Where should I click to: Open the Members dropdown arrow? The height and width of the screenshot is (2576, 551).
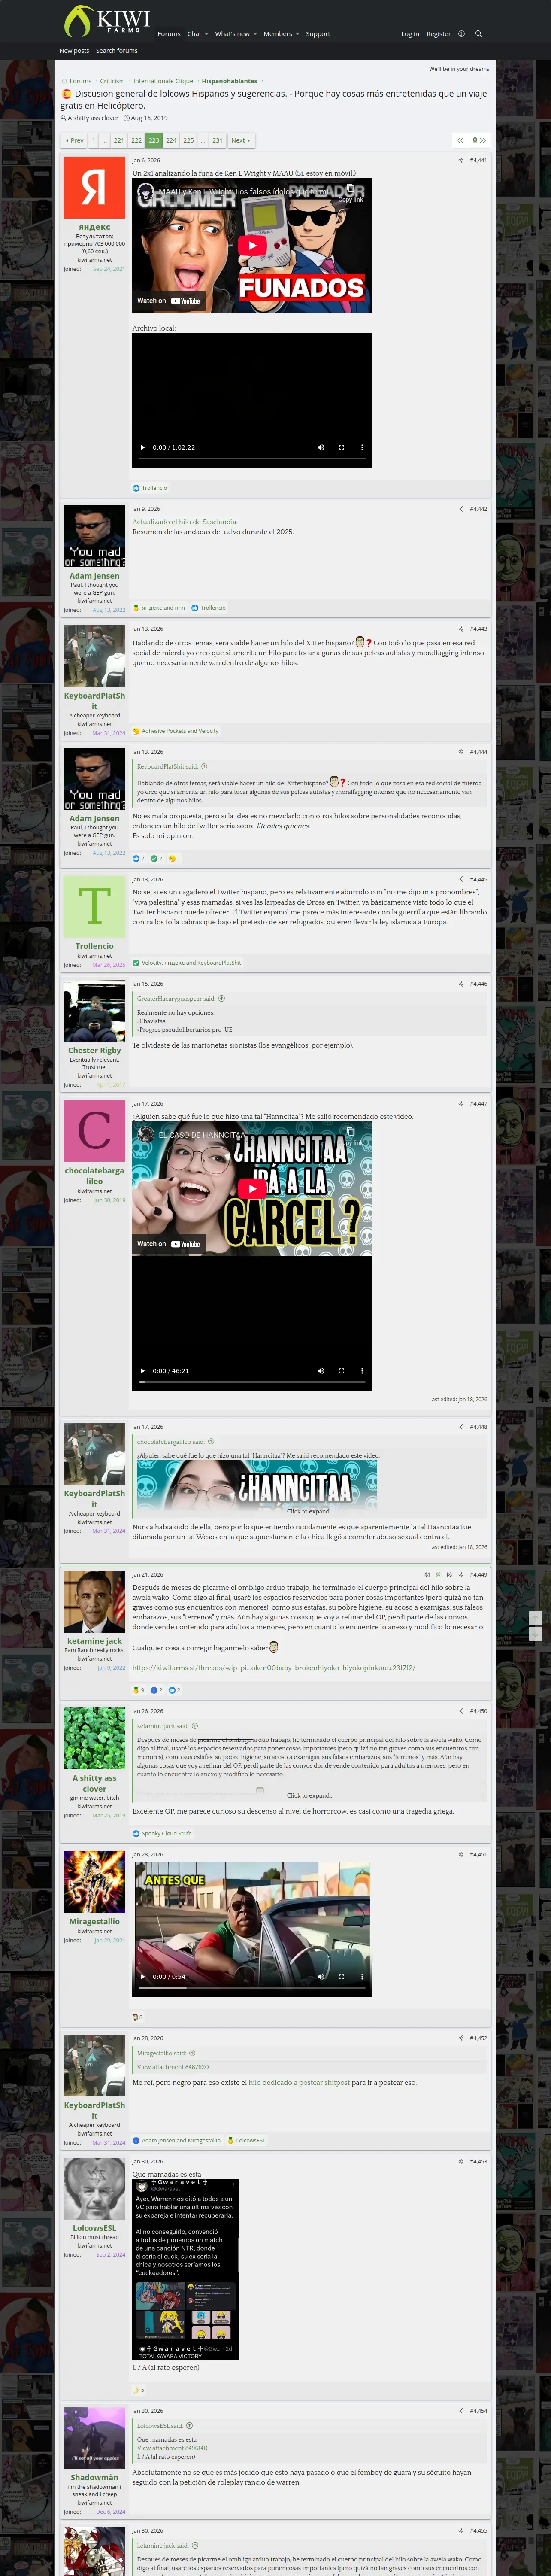pos(298,34)
